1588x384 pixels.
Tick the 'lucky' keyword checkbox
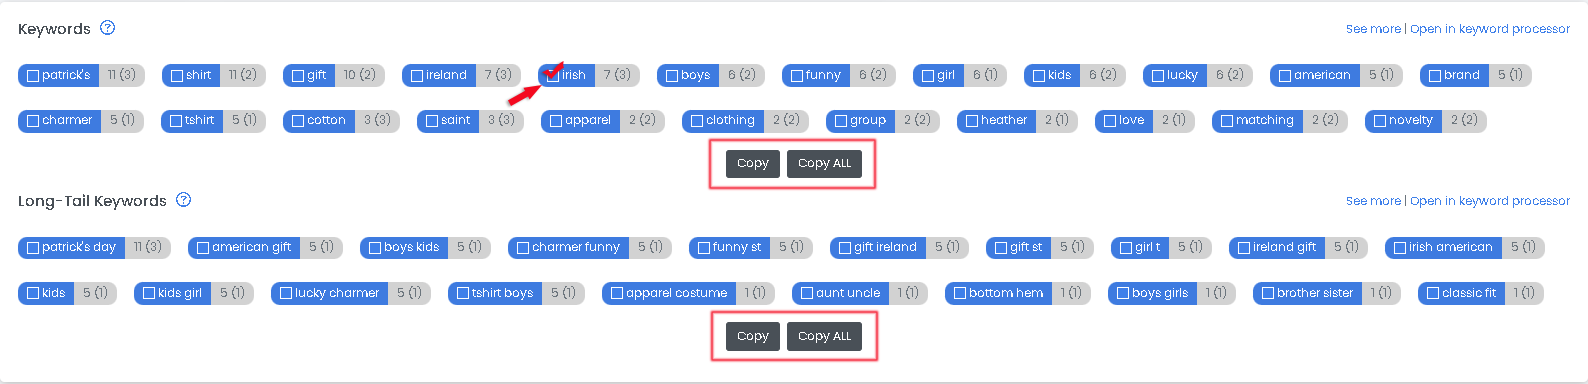coord(1158,75)
